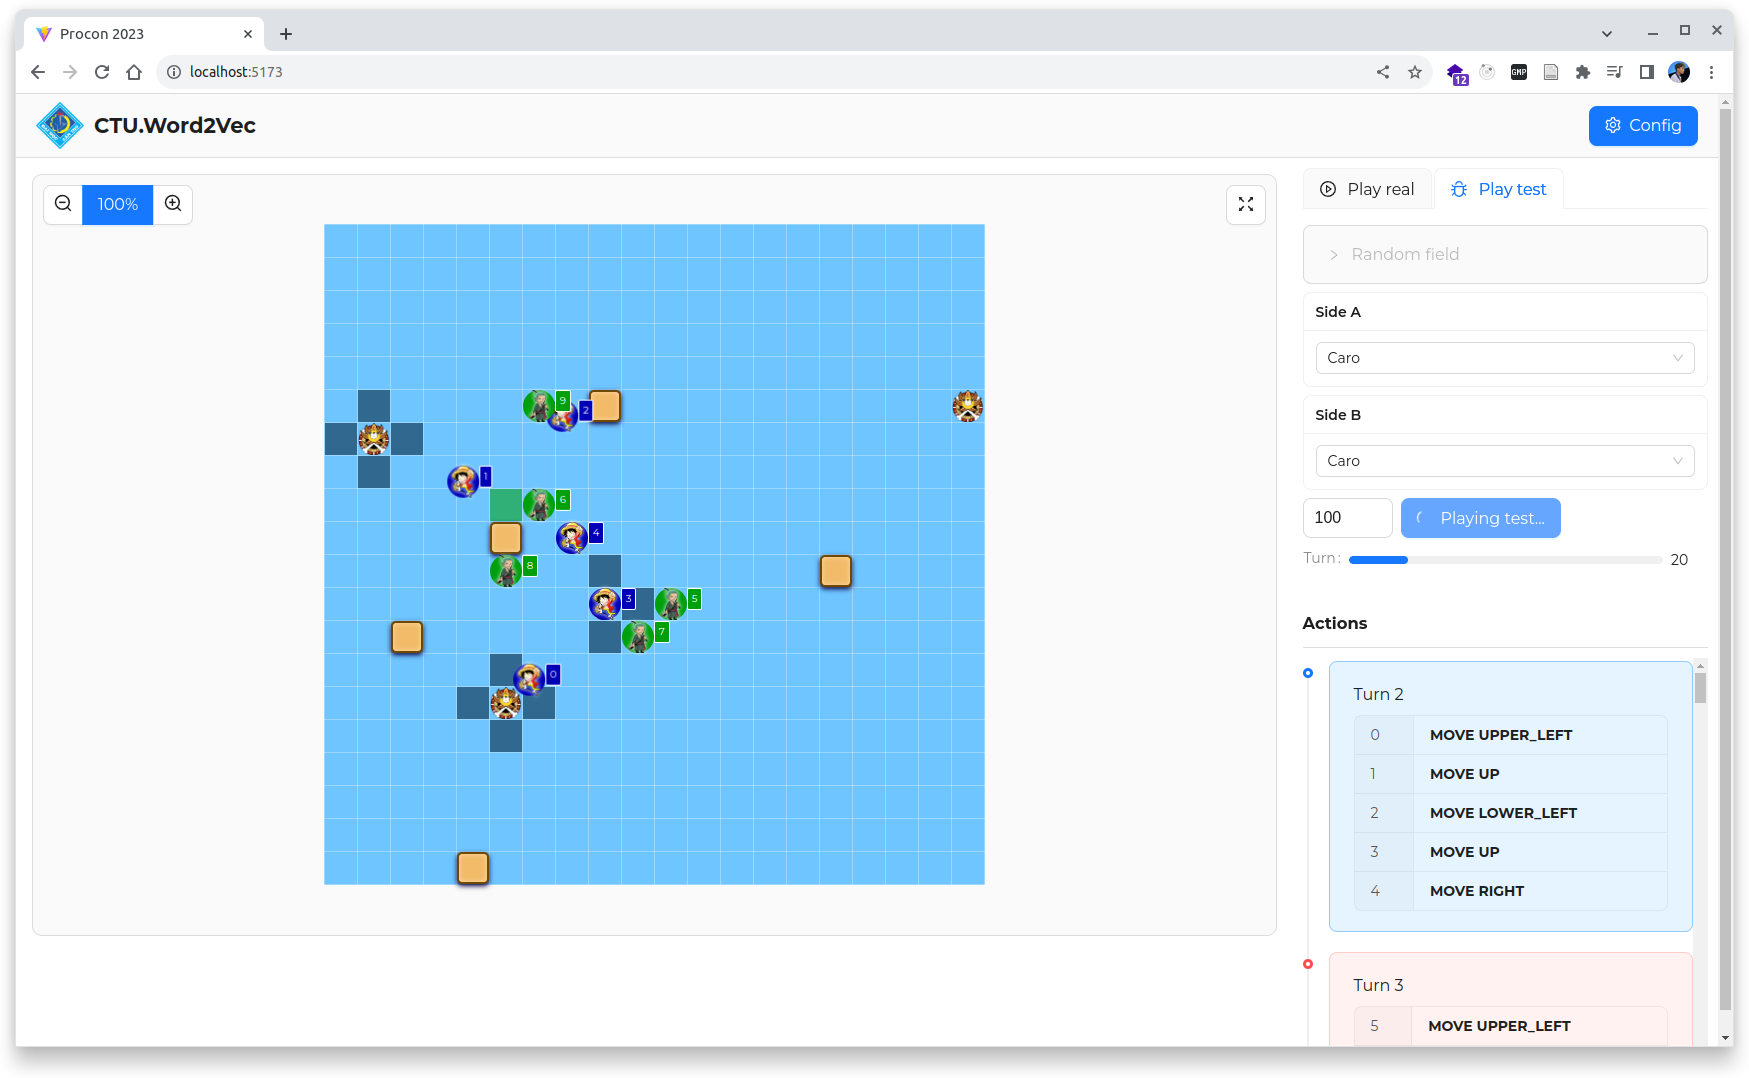Open the browser side panel icon
The width and height of the screenshot is (1749, 1078).
pos(1646,72)
